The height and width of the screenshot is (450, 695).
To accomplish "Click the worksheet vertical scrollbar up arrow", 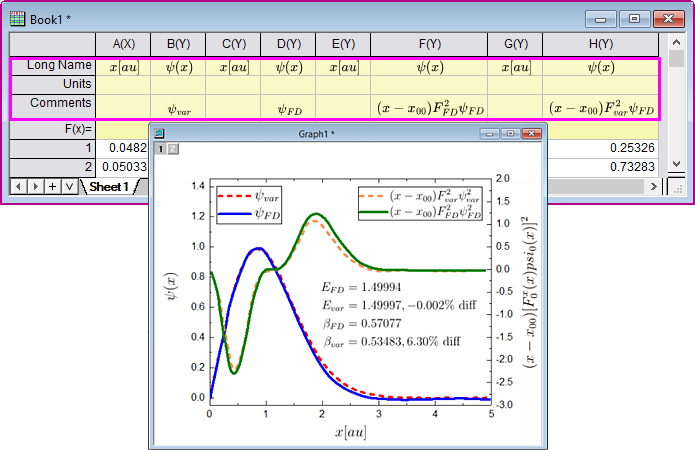I will 676,42.
